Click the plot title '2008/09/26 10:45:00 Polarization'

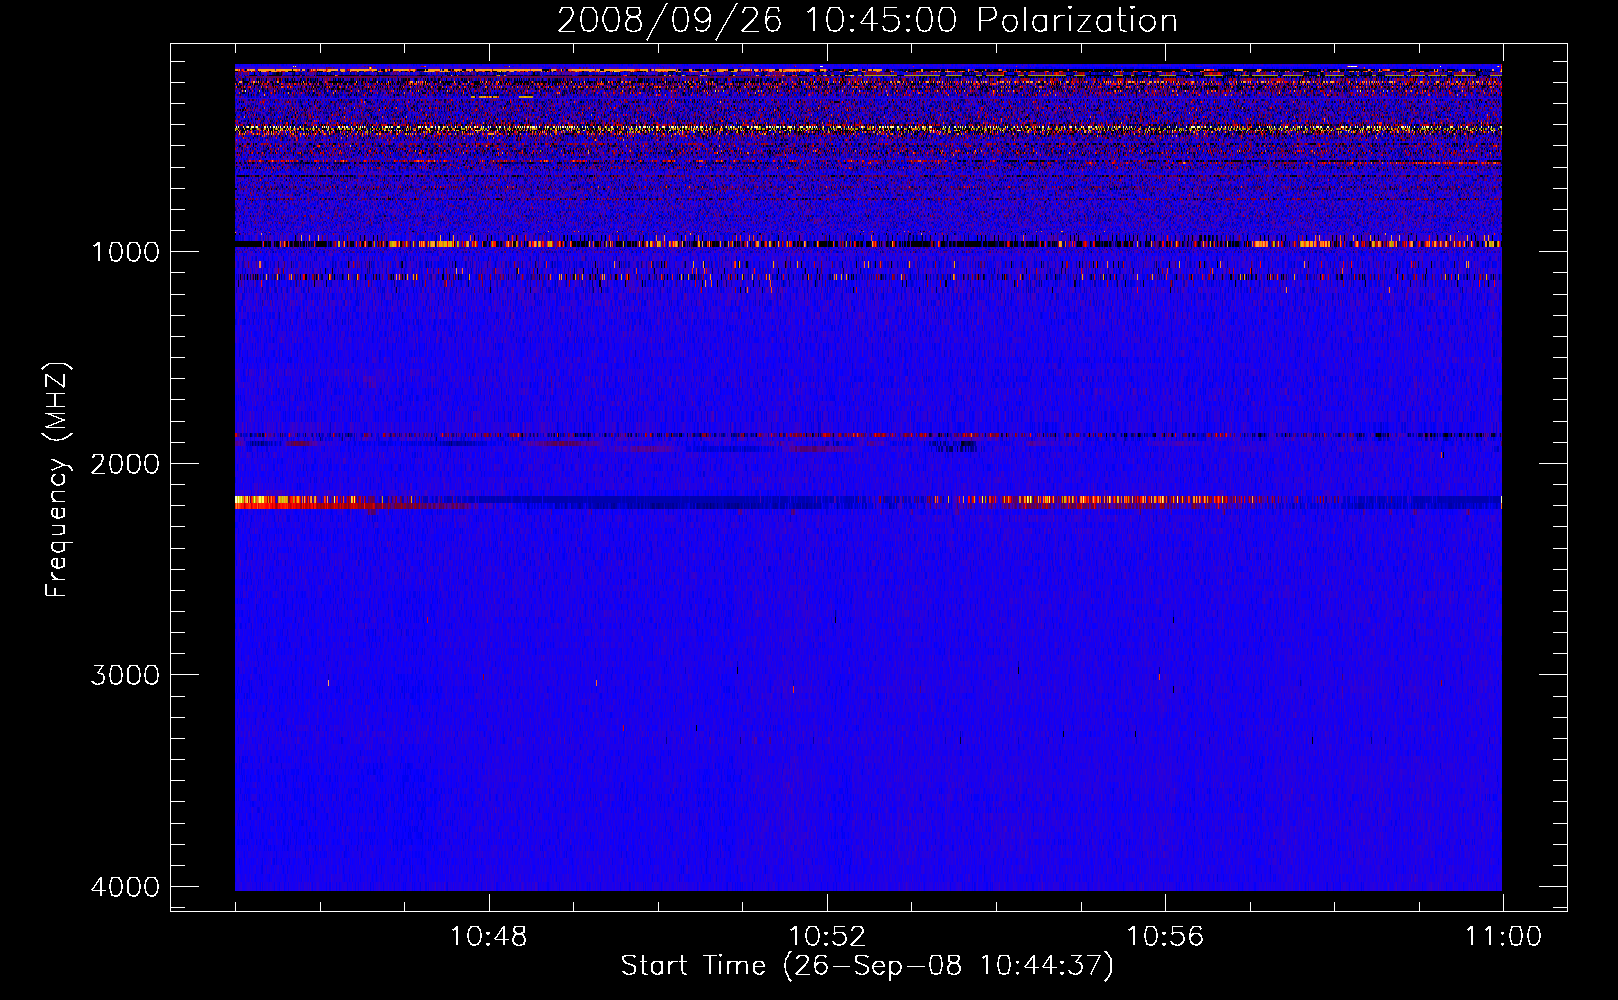867,20
